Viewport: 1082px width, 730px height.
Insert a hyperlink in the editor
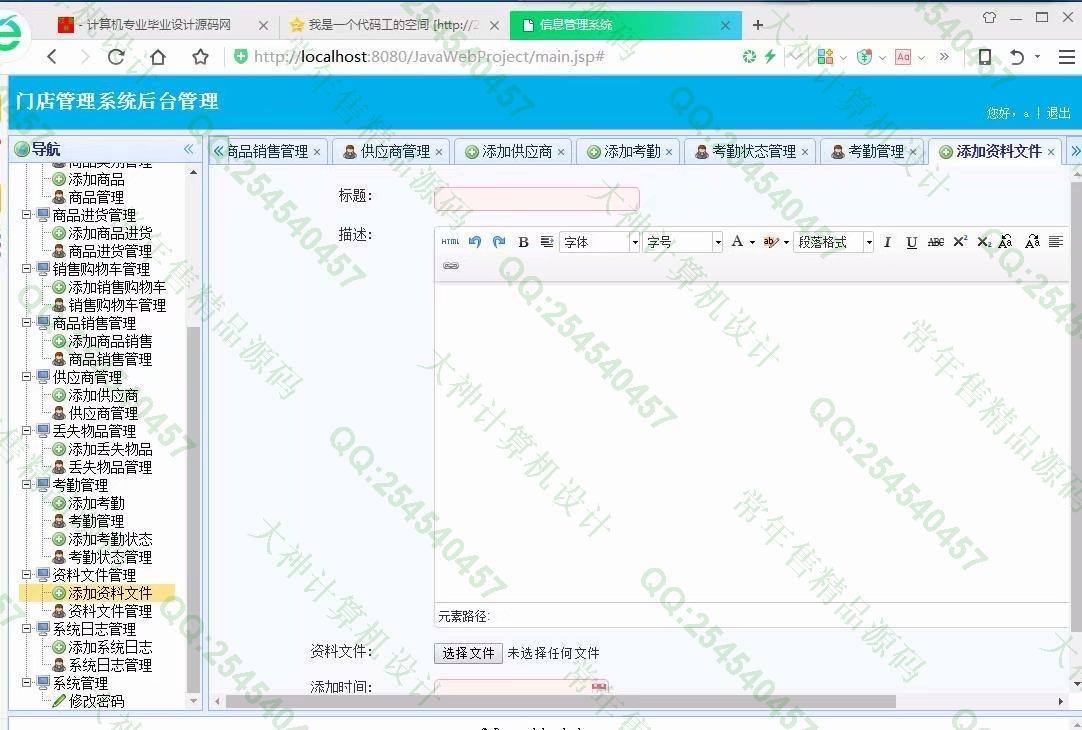click(x=451, y=266)
